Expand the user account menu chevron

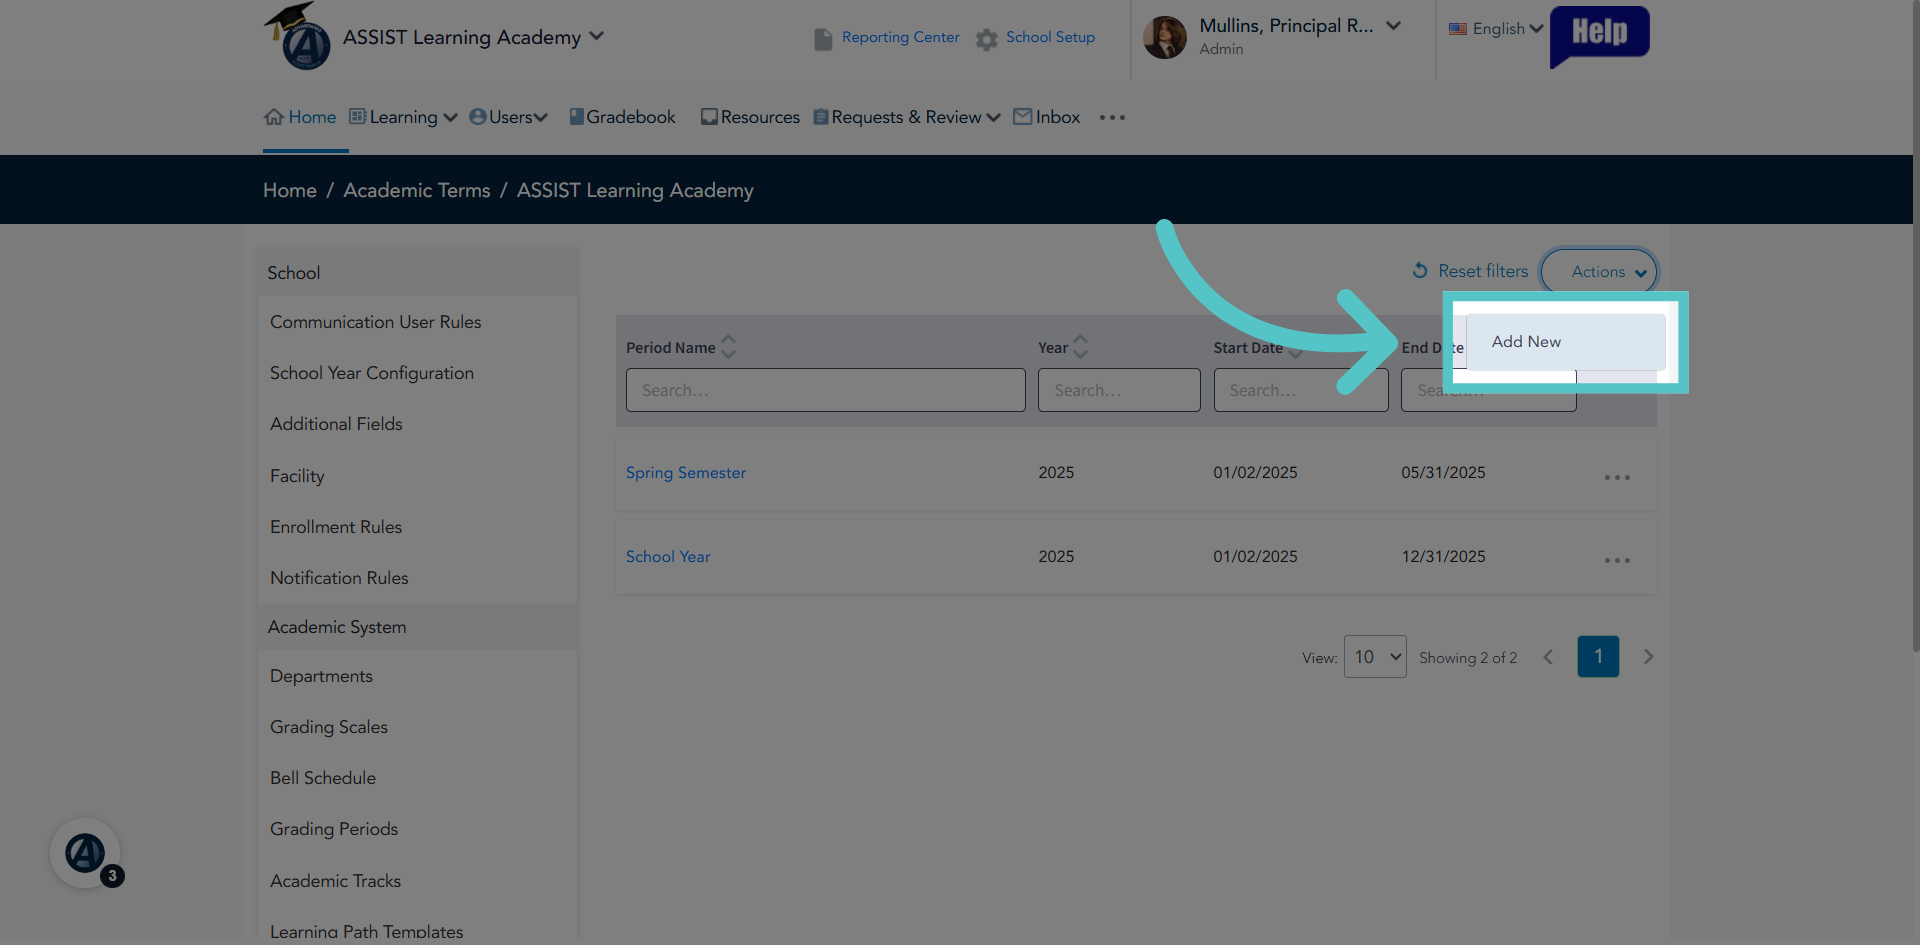point(1394,26)
